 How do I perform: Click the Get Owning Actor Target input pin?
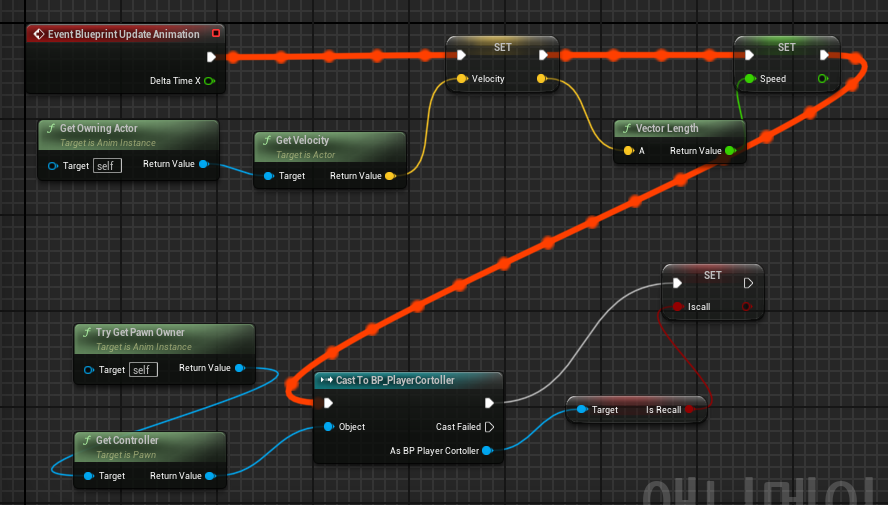[53, 166]
